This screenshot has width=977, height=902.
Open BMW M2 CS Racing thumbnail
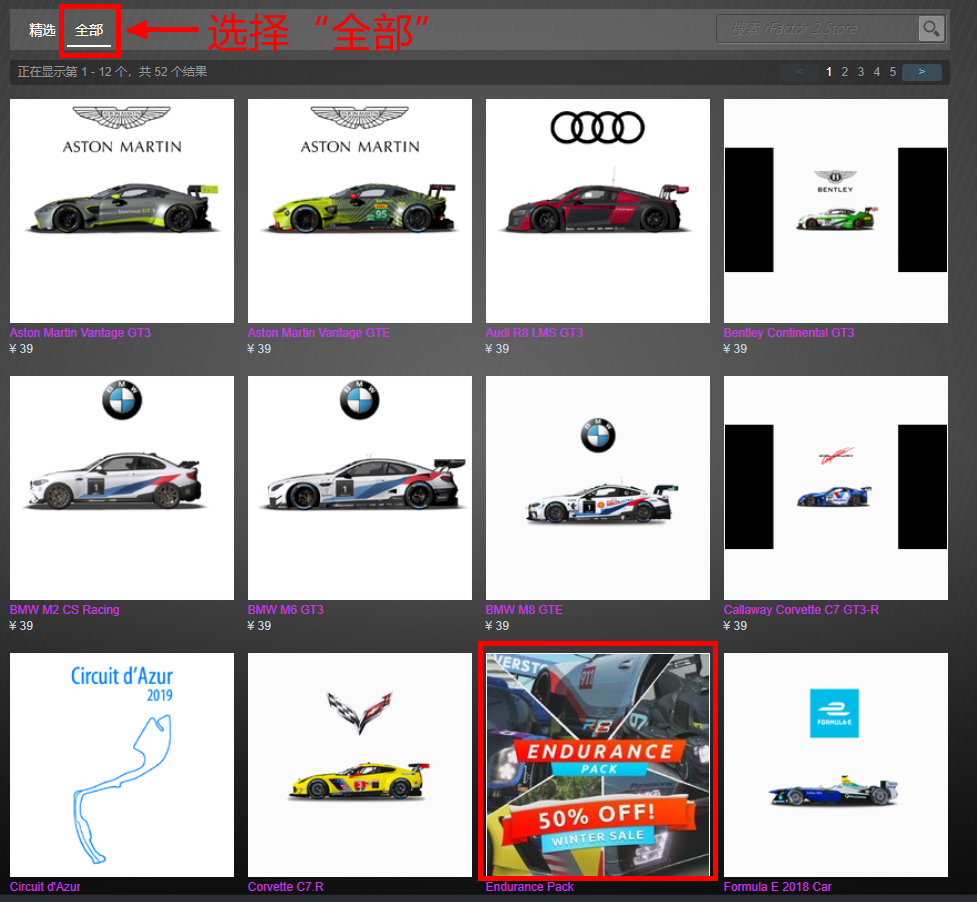(x=122, y=488)
